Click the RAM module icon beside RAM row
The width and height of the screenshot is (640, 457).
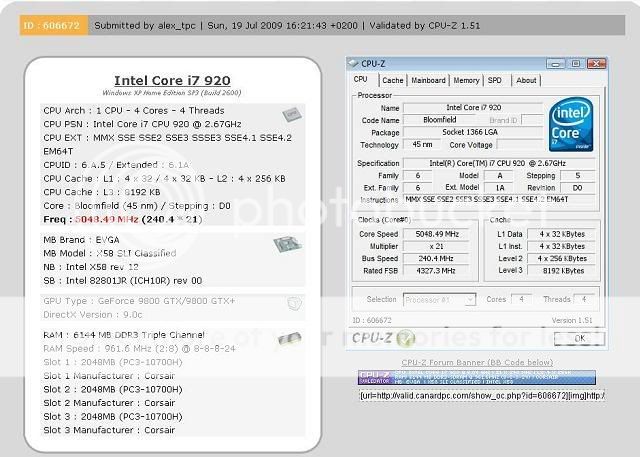tap(289, 338)
